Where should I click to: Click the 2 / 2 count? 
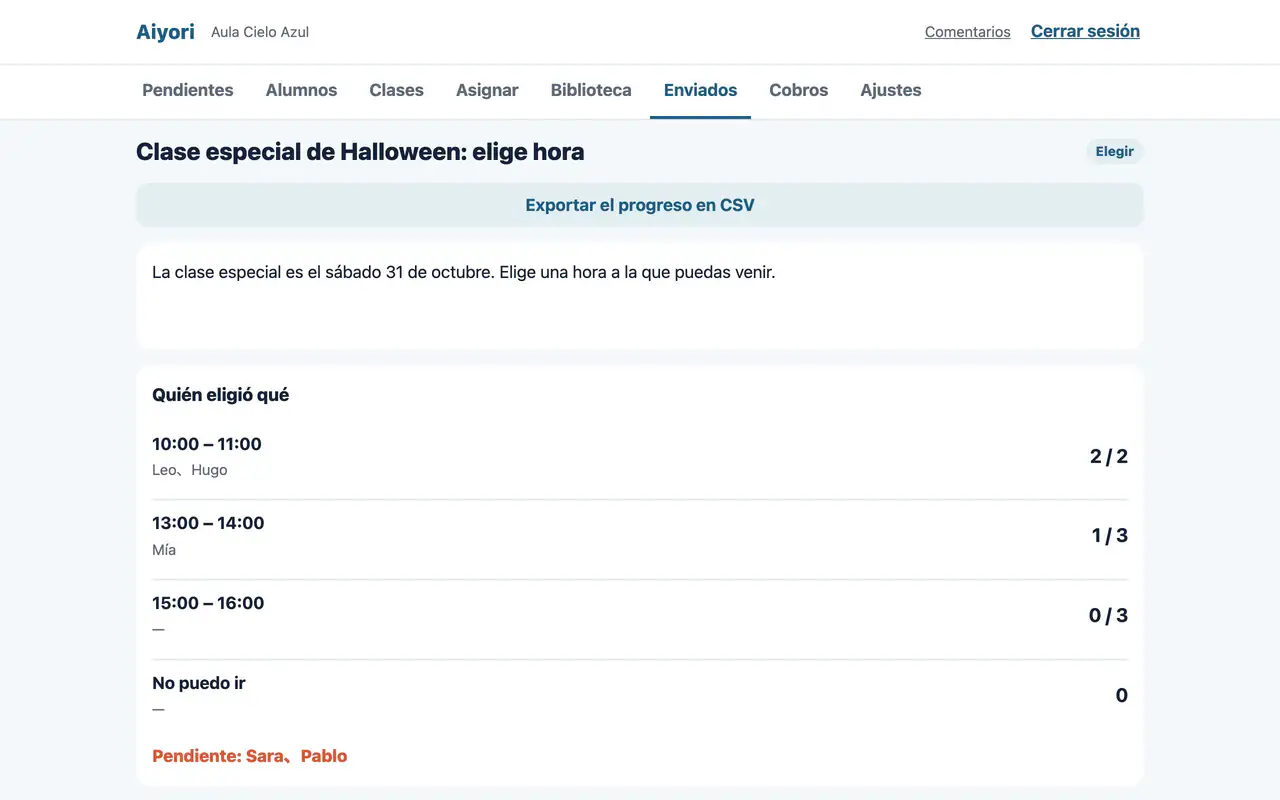click(1109, 456)
